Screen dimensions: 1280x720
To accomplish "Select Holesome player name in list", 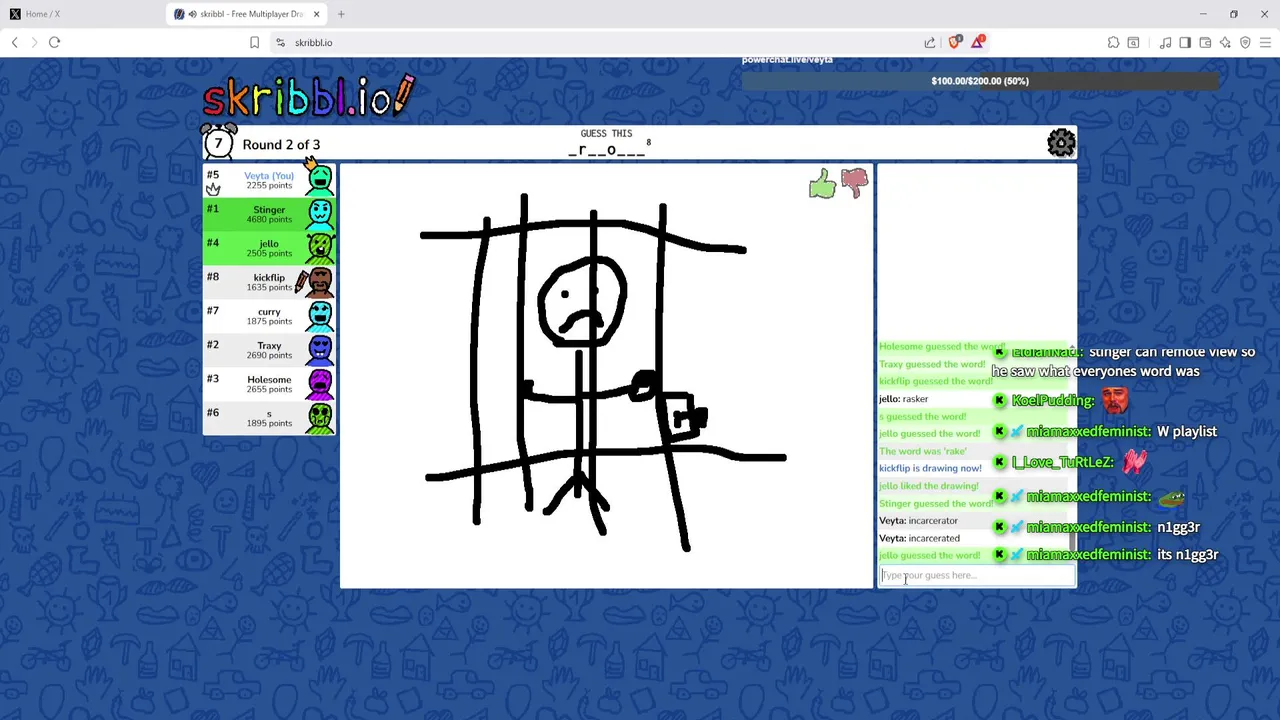I will point(269,379).
